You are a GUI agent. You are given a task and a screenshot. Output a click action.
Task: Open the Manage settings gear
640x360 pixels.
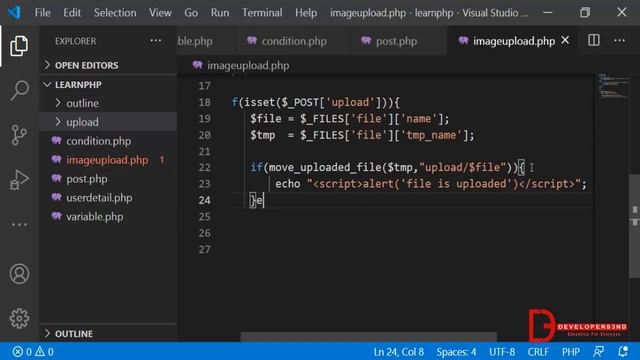[19, 318]
